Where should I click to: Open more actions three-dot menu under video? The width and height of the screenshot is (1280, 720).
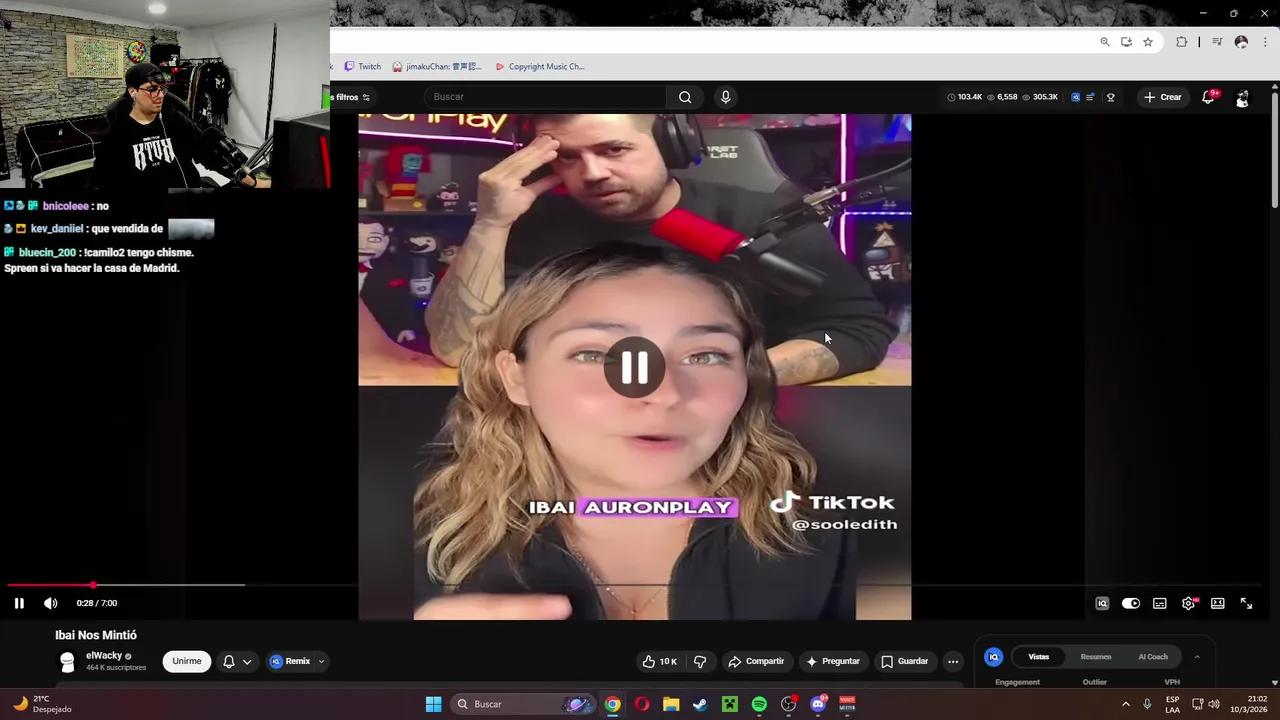pyautogui.click(x=953, y=661)
